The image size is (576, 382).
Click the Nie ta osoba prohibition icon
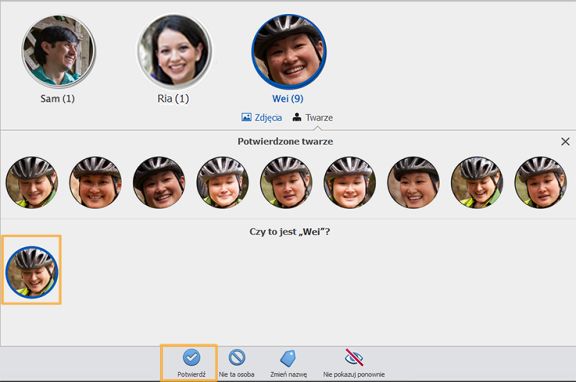coord(237,357)
